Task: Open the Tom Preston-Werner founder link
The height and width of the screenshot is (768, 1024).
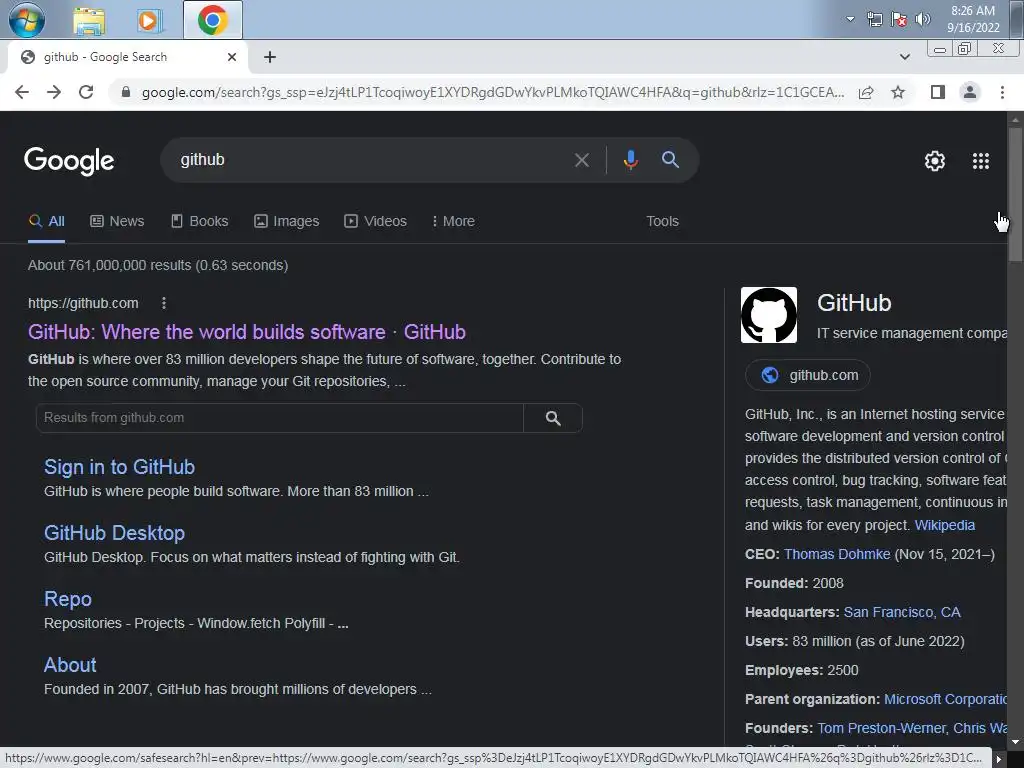Action: (882, 728)
